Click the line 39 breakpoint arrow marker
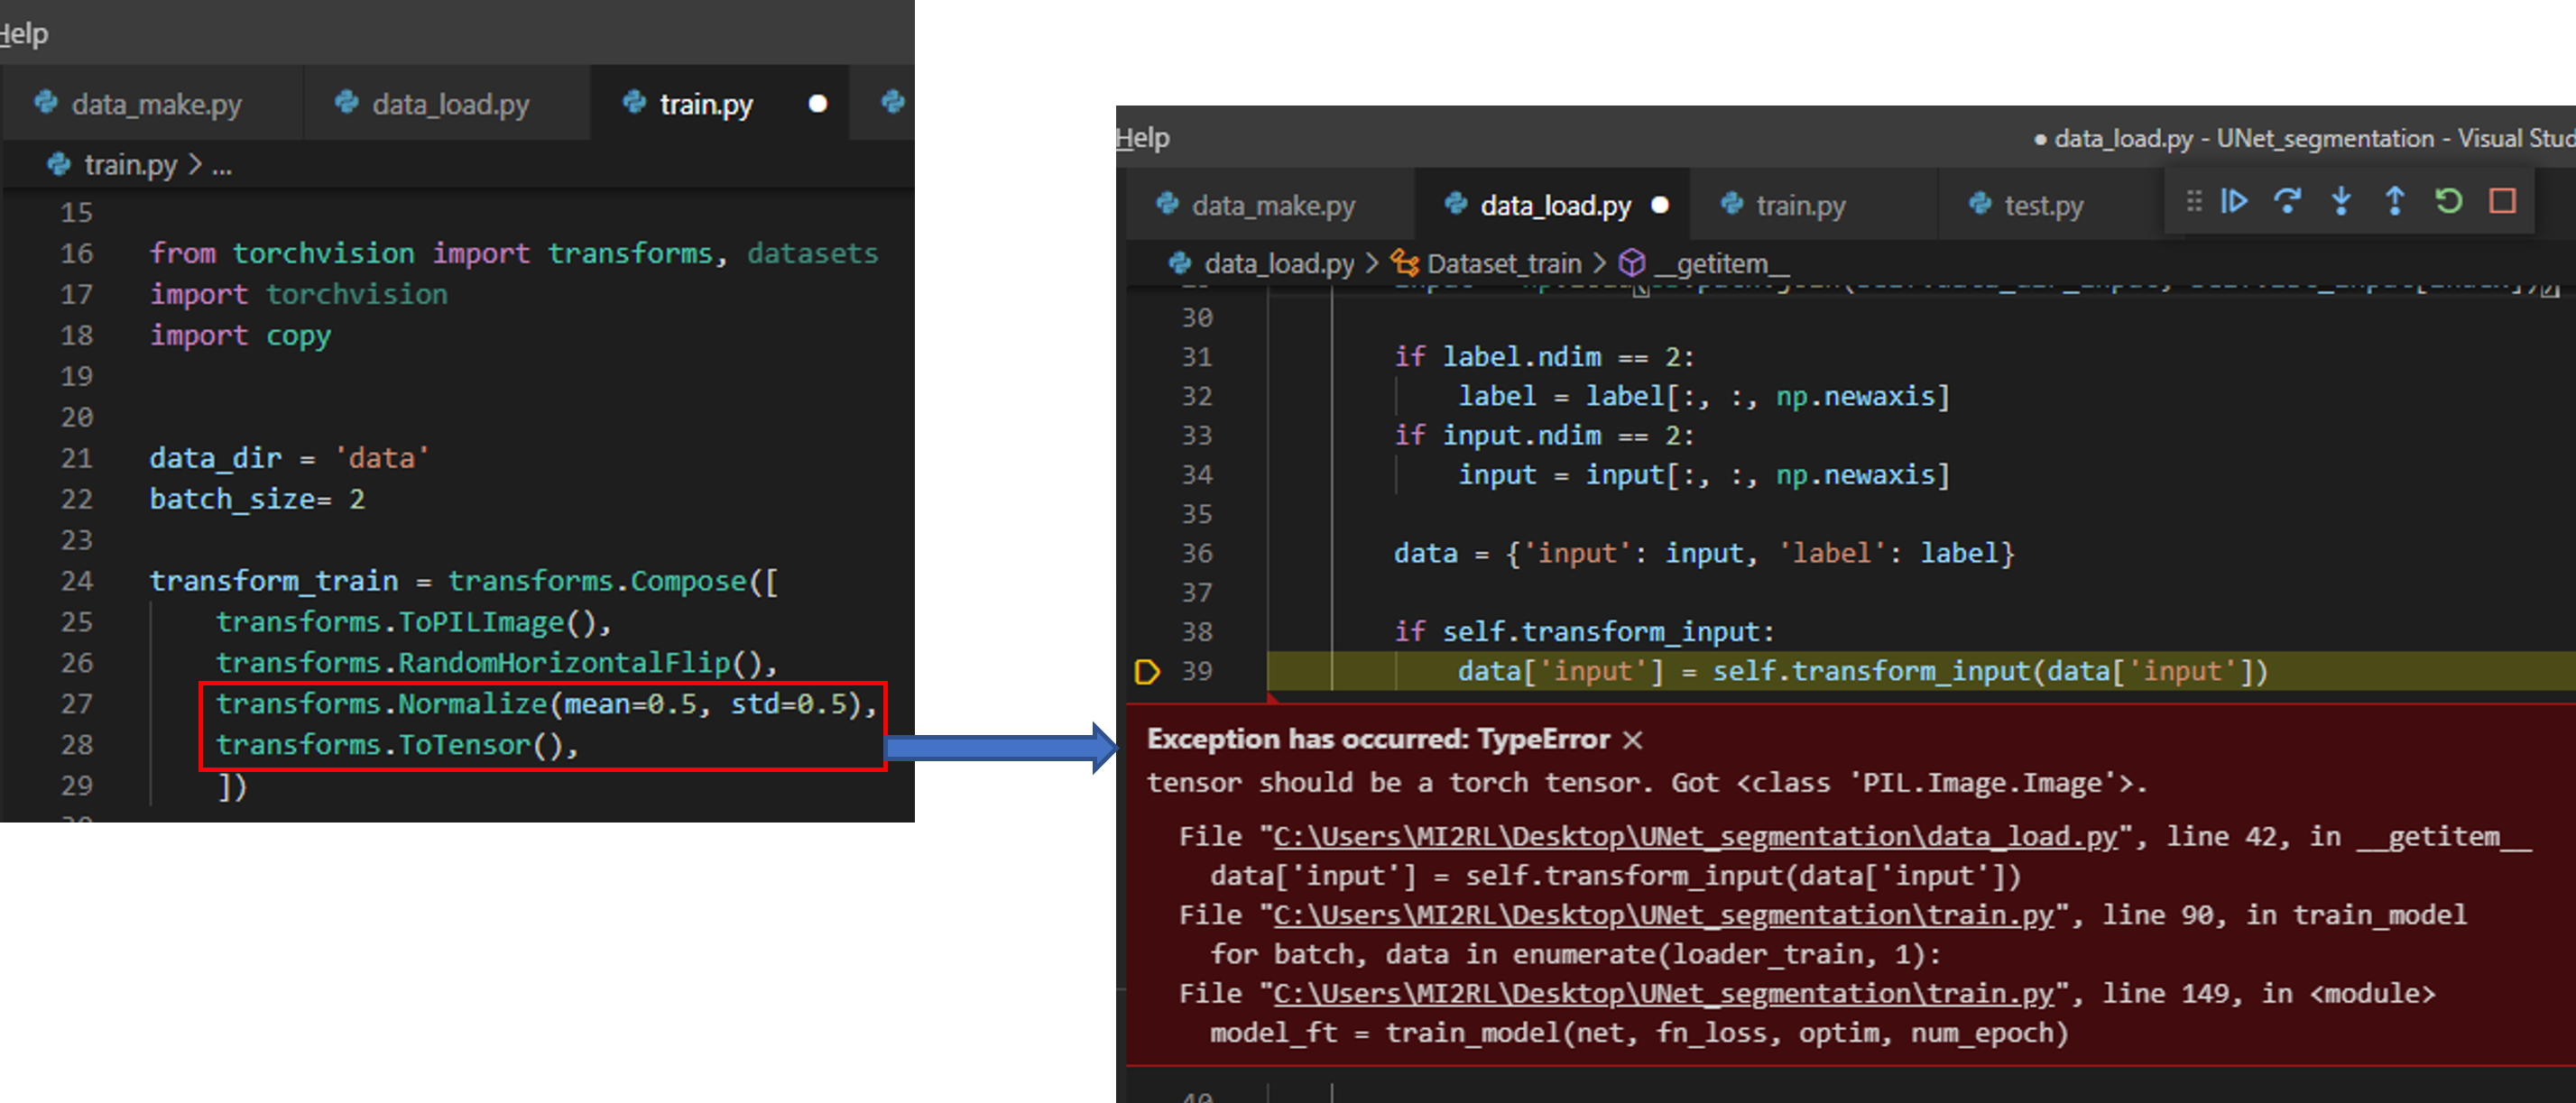2576x1103 pixels. coord(1147,671)
